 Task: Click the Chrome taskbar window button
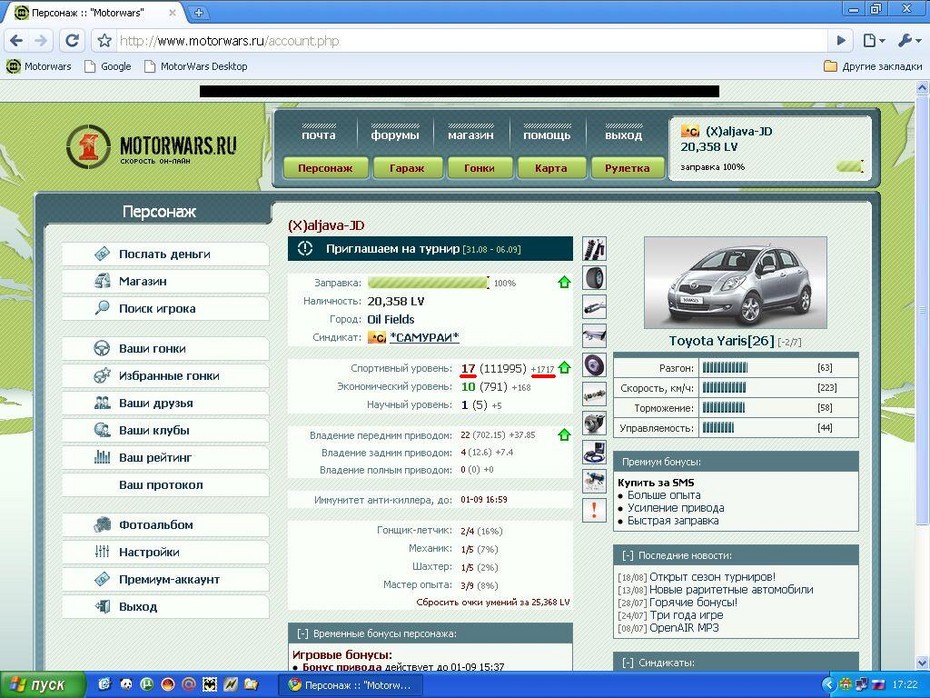coord(351,685)
